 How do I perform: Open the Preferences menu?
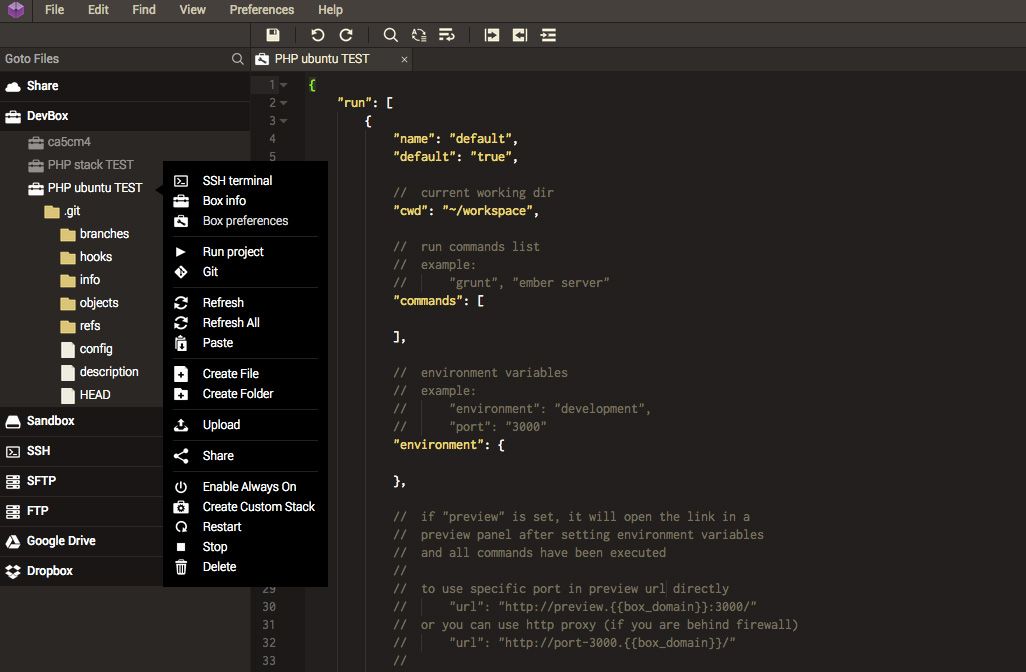[261, 10]
